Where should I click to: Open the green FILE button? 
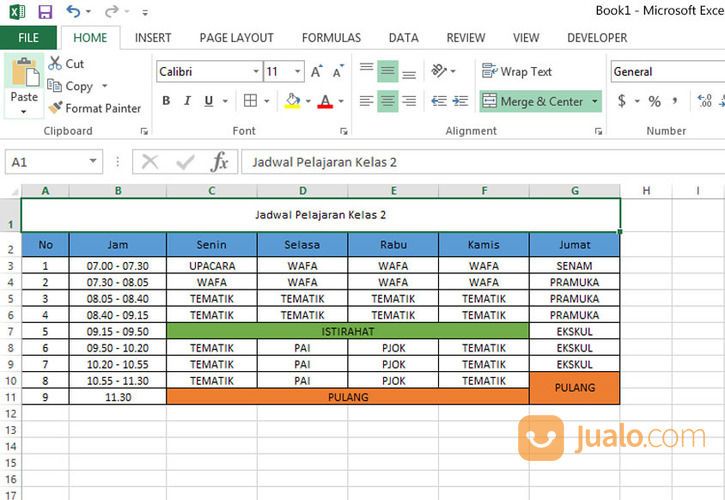[x=29, y=38]
